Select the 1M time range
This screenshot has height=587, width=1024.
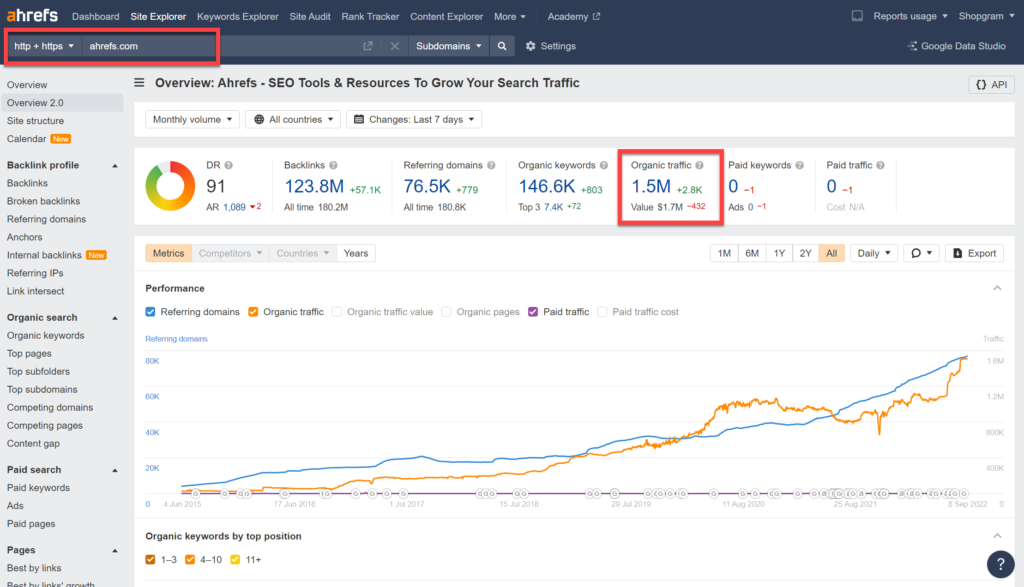point(724,253)
